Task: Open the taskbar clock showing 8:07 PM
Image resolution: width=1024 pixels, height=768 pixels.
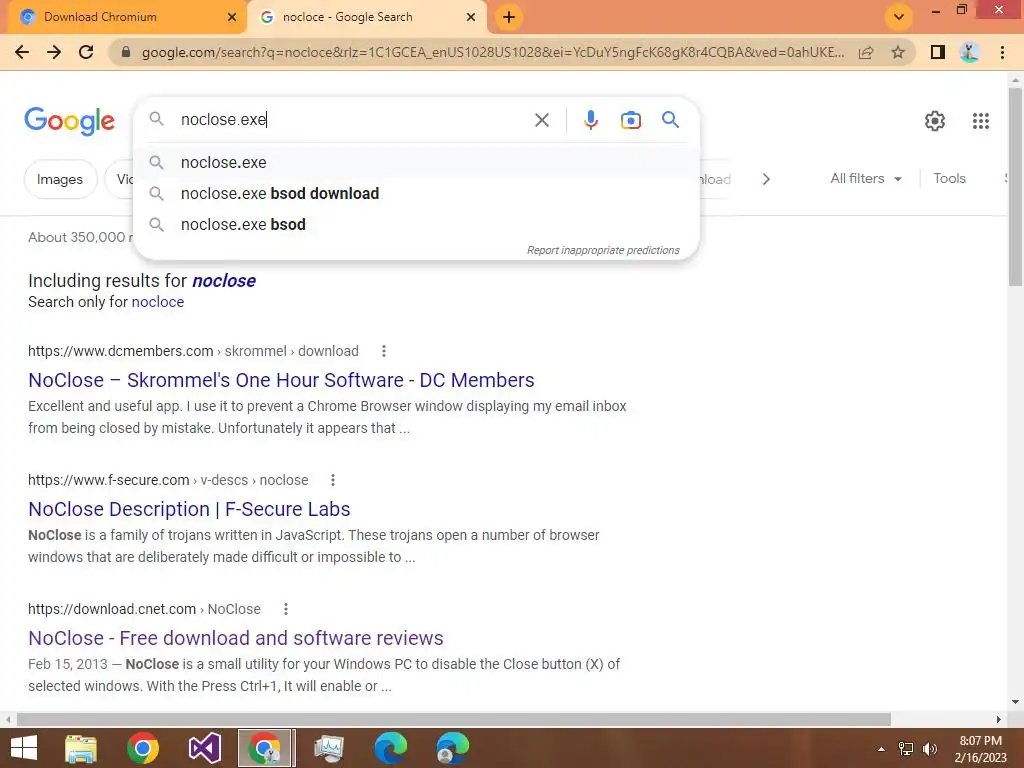Action: [980, 749]
